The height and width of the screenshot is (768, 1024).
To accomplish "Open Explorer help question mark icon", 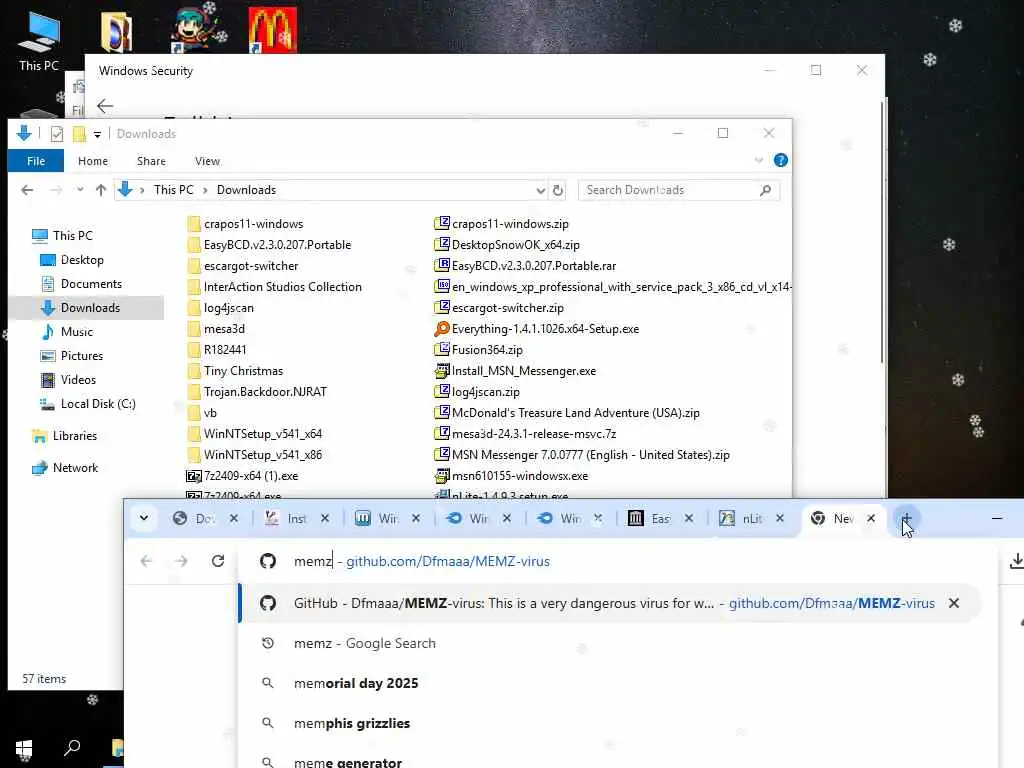I will tap(780, 161).
